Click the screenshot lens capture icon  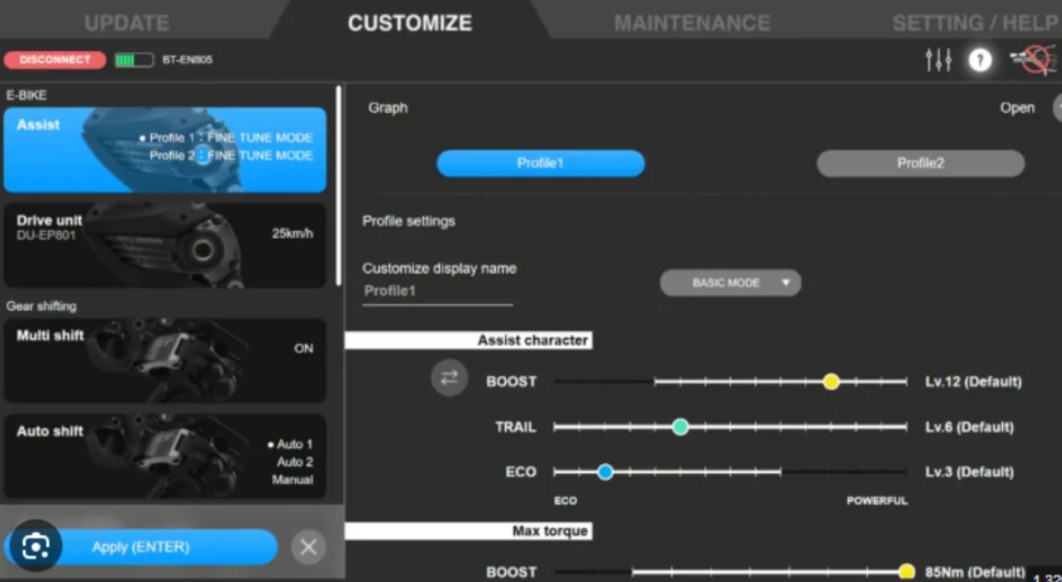point(36,546)
